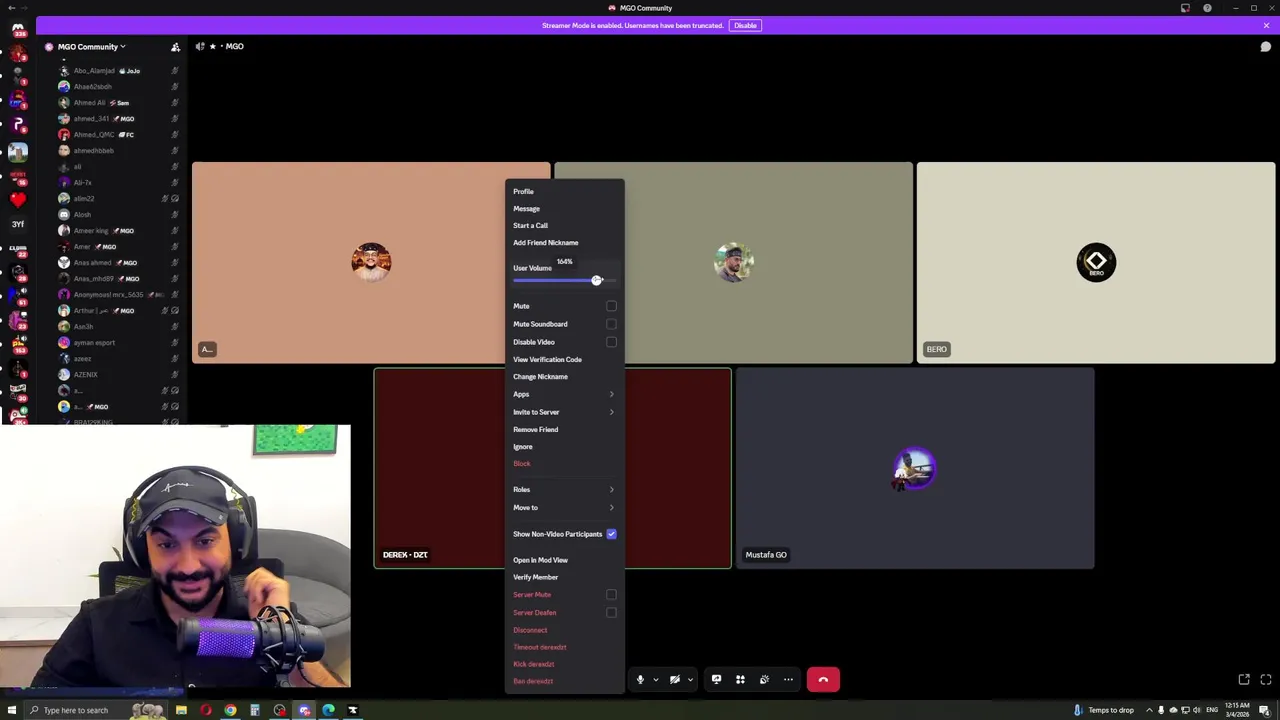Start screen share from call bar
Viewport: 1280px width, 720px height.
pos(716,680)
